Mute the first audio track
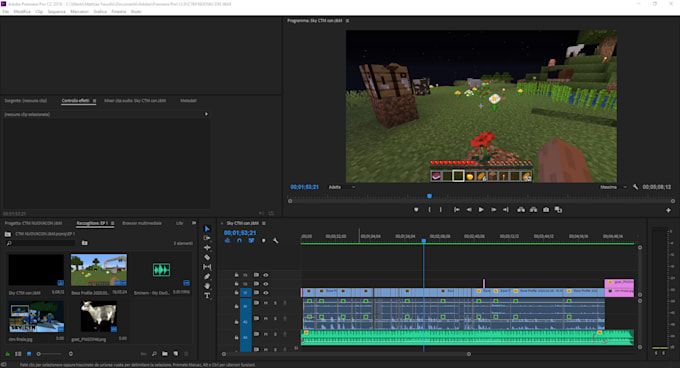This screenshot has height=368, width=680. tap(266, 303)
